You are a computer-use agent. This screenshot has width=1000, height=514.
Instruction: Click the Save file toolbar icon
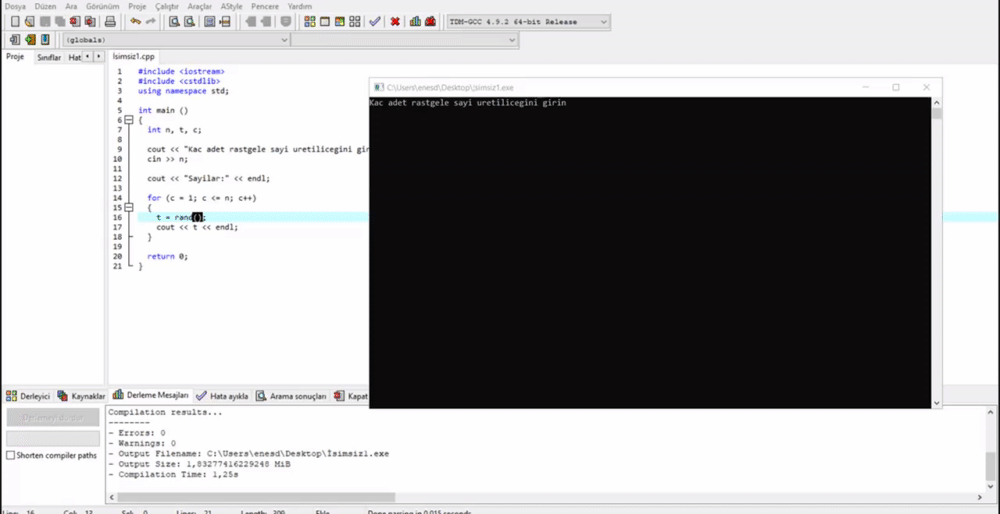click(x=45, y=22)
